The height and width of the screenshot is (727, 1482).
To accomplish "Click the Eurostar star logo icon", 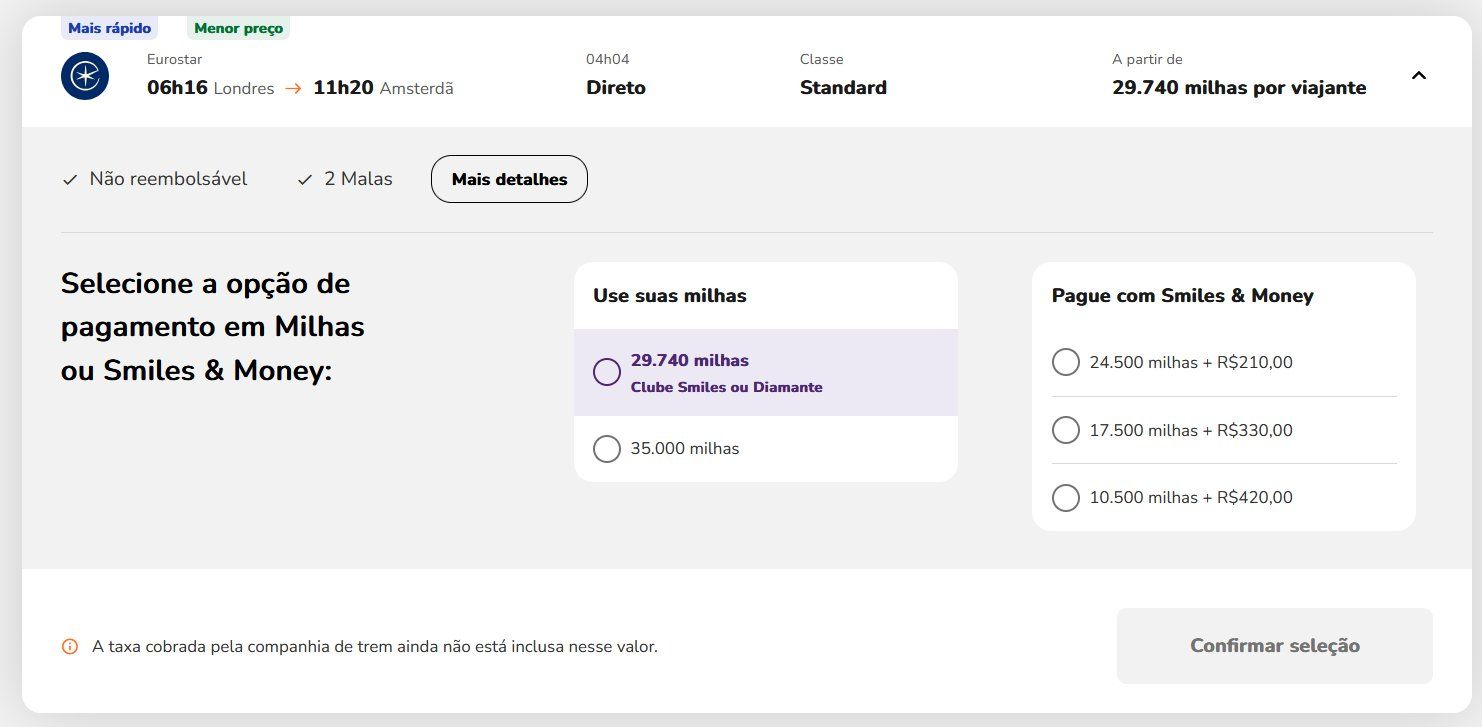I will pyautogui.click(x=85, y=76).
